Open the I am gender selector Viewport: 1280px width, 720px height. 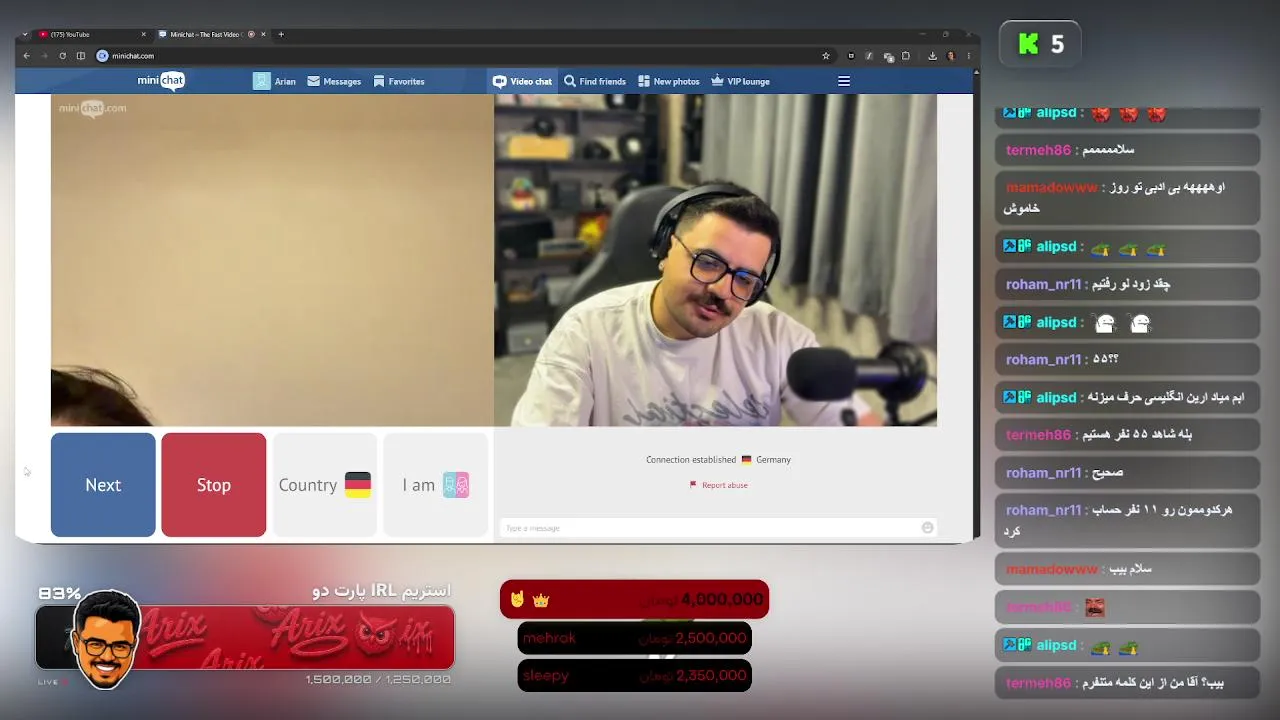435,485
